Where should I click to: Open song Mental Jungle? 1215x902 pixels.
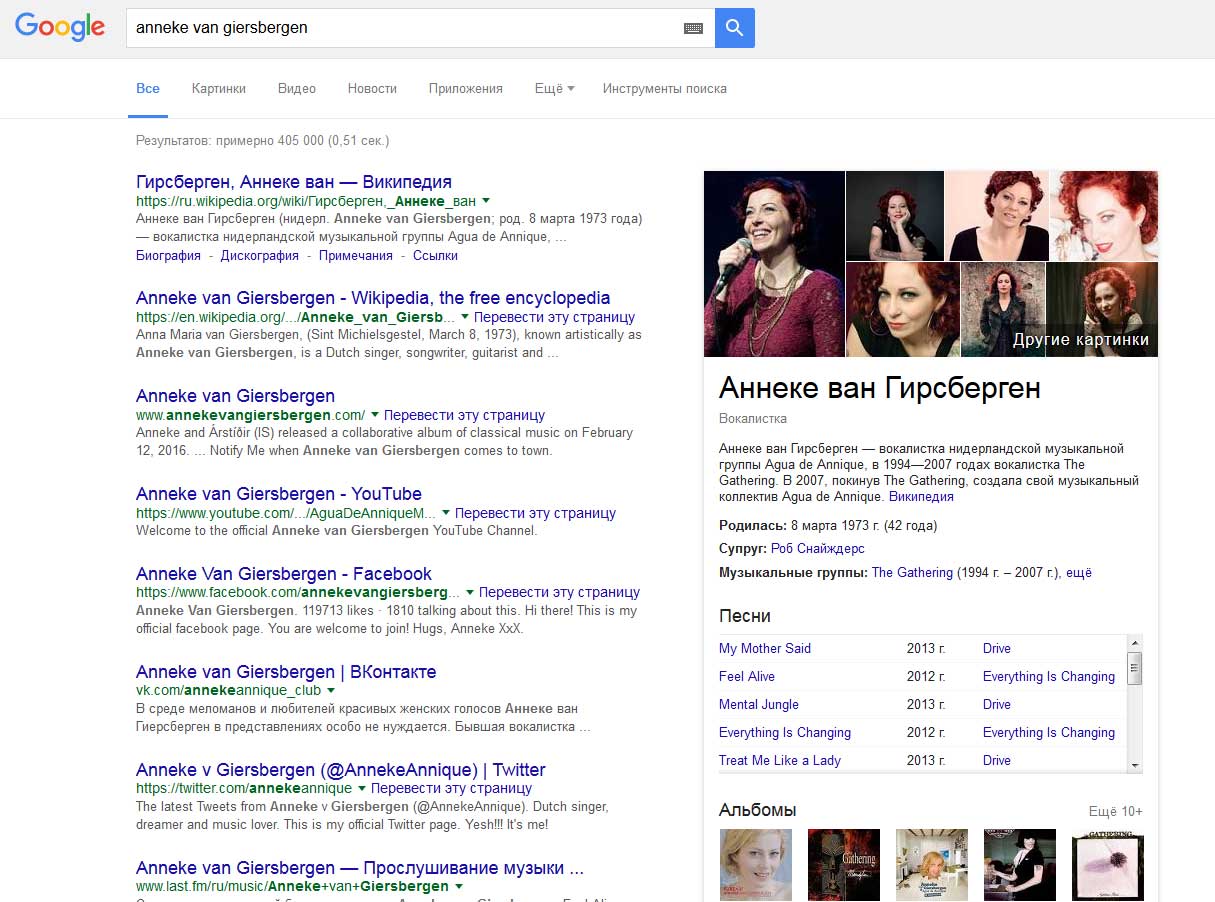(759, 704)
